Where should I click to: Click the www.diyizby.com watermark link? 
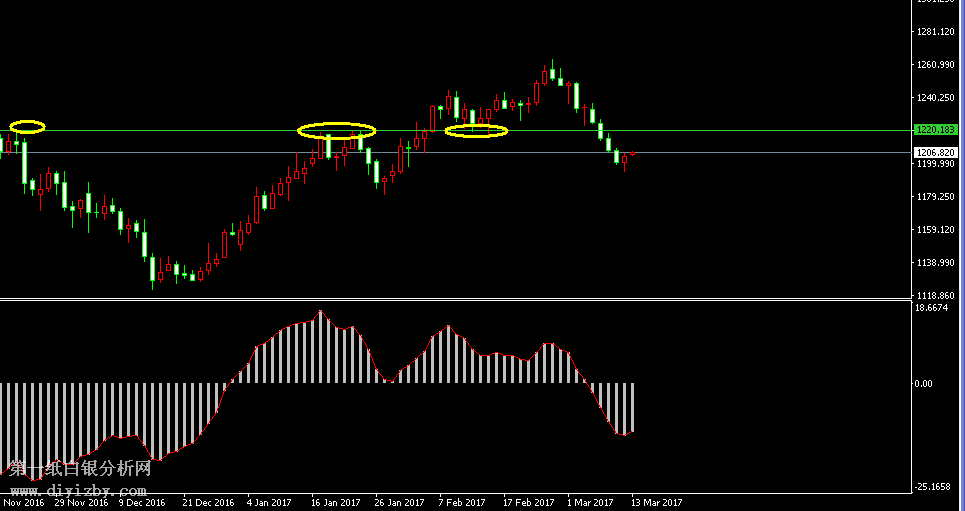click(78, 491)
